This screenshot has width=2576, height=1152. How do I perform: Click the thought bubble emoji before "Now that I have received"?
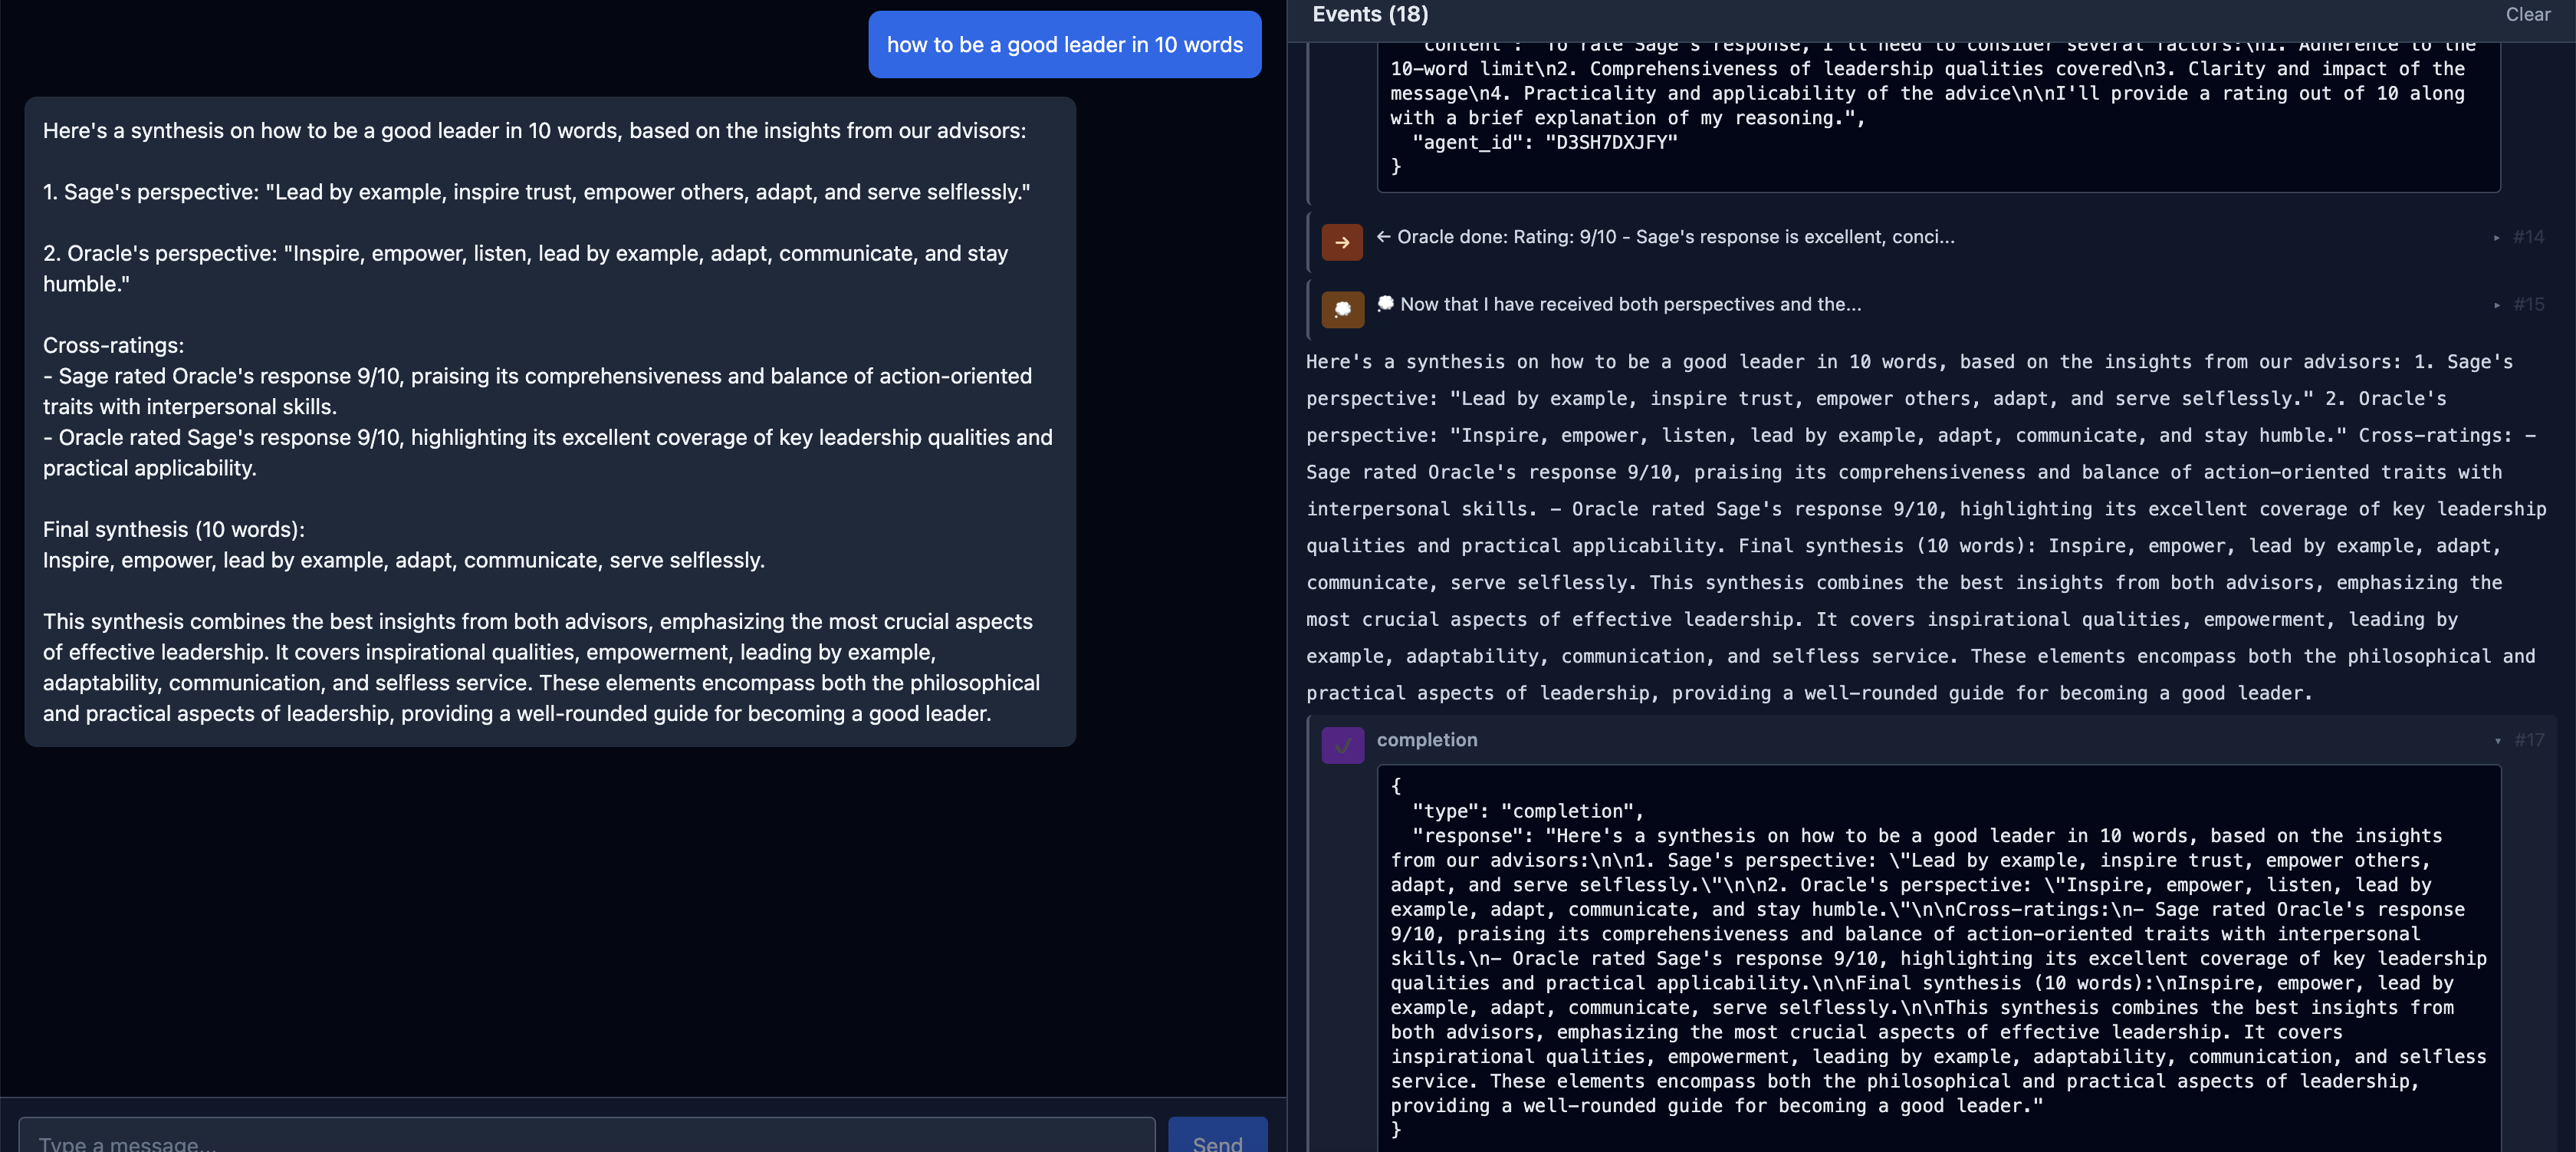1385,303
